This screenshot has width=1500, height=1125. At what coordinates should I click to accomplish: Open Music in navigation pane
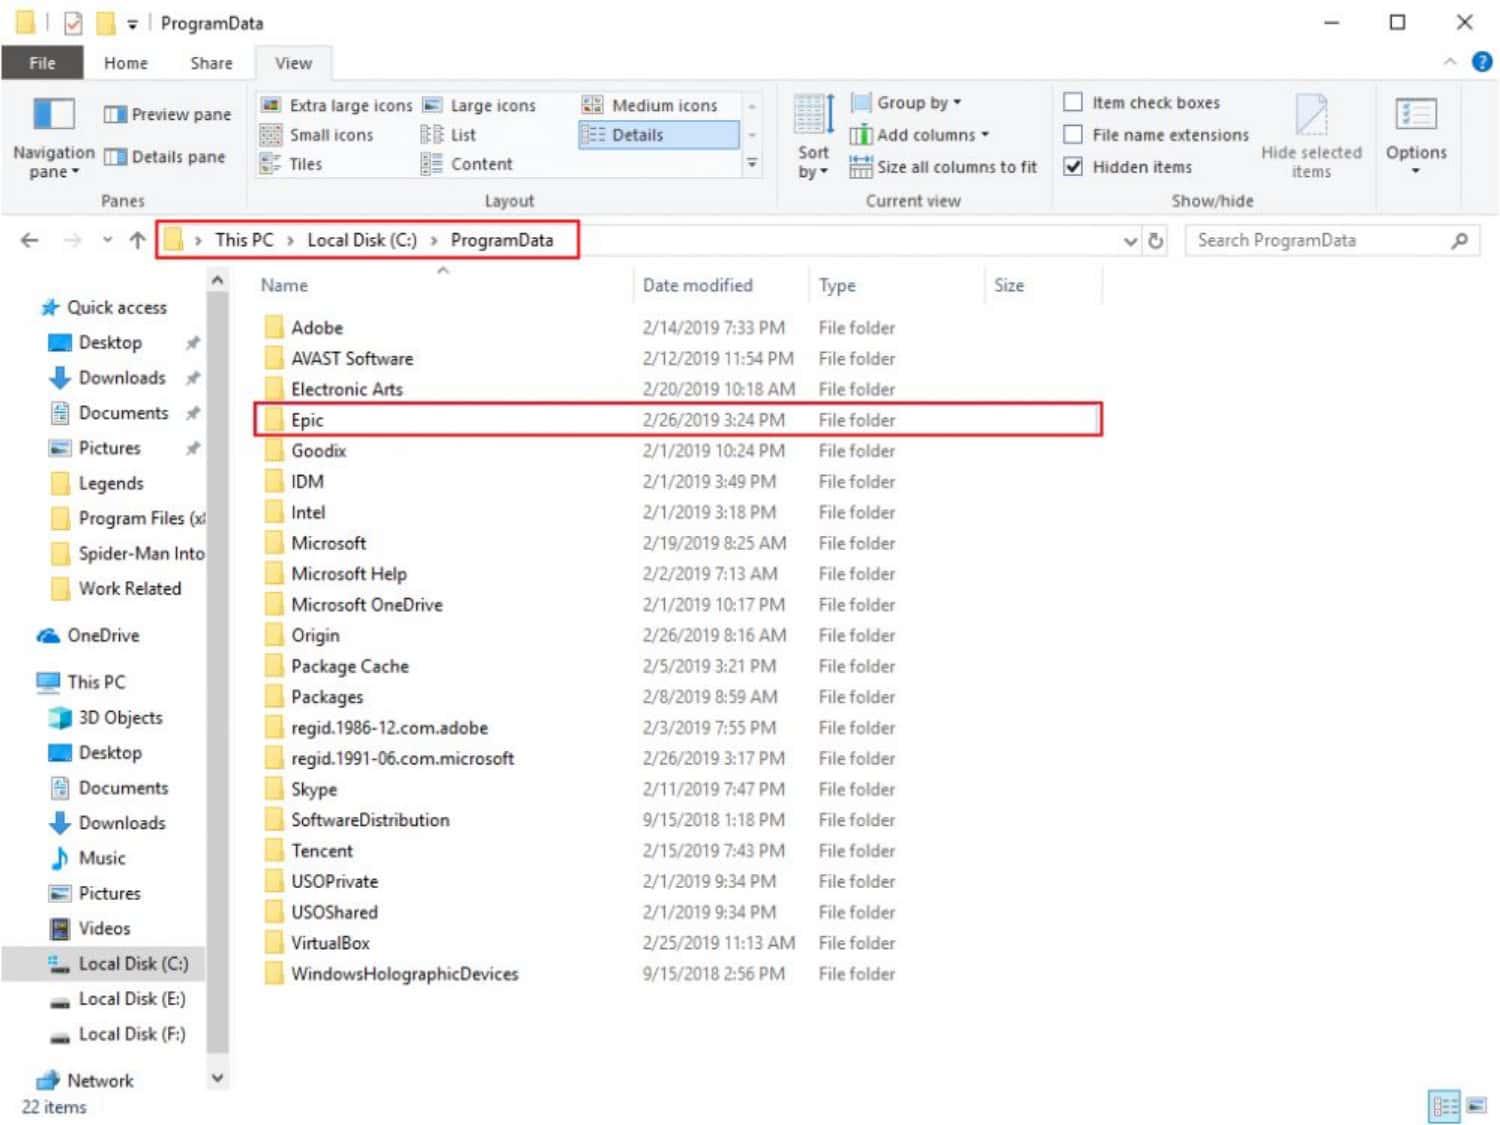(88, 858)
